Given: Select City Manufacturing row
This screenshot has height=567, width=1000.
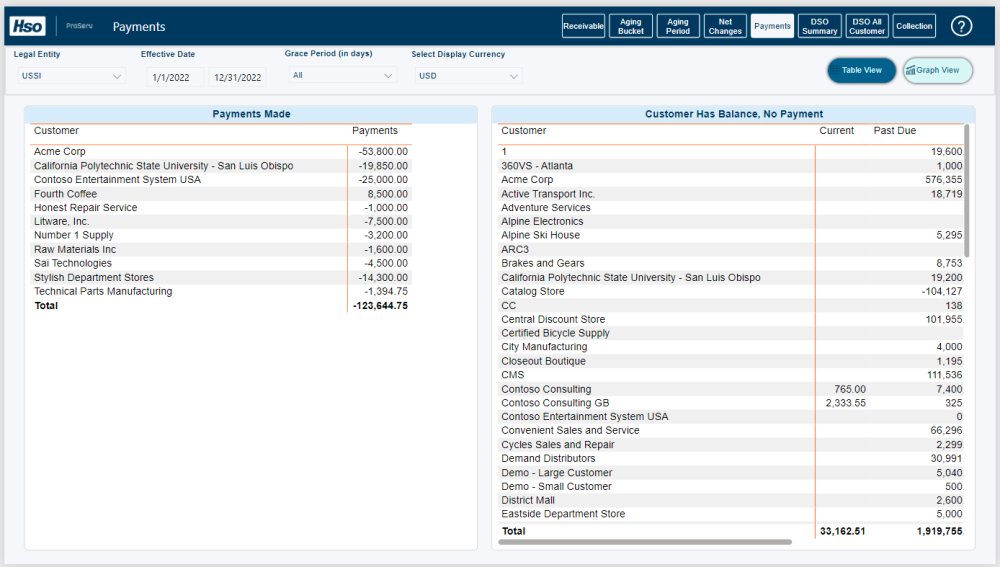Looking at the screenshot, I should click(730, 347).
